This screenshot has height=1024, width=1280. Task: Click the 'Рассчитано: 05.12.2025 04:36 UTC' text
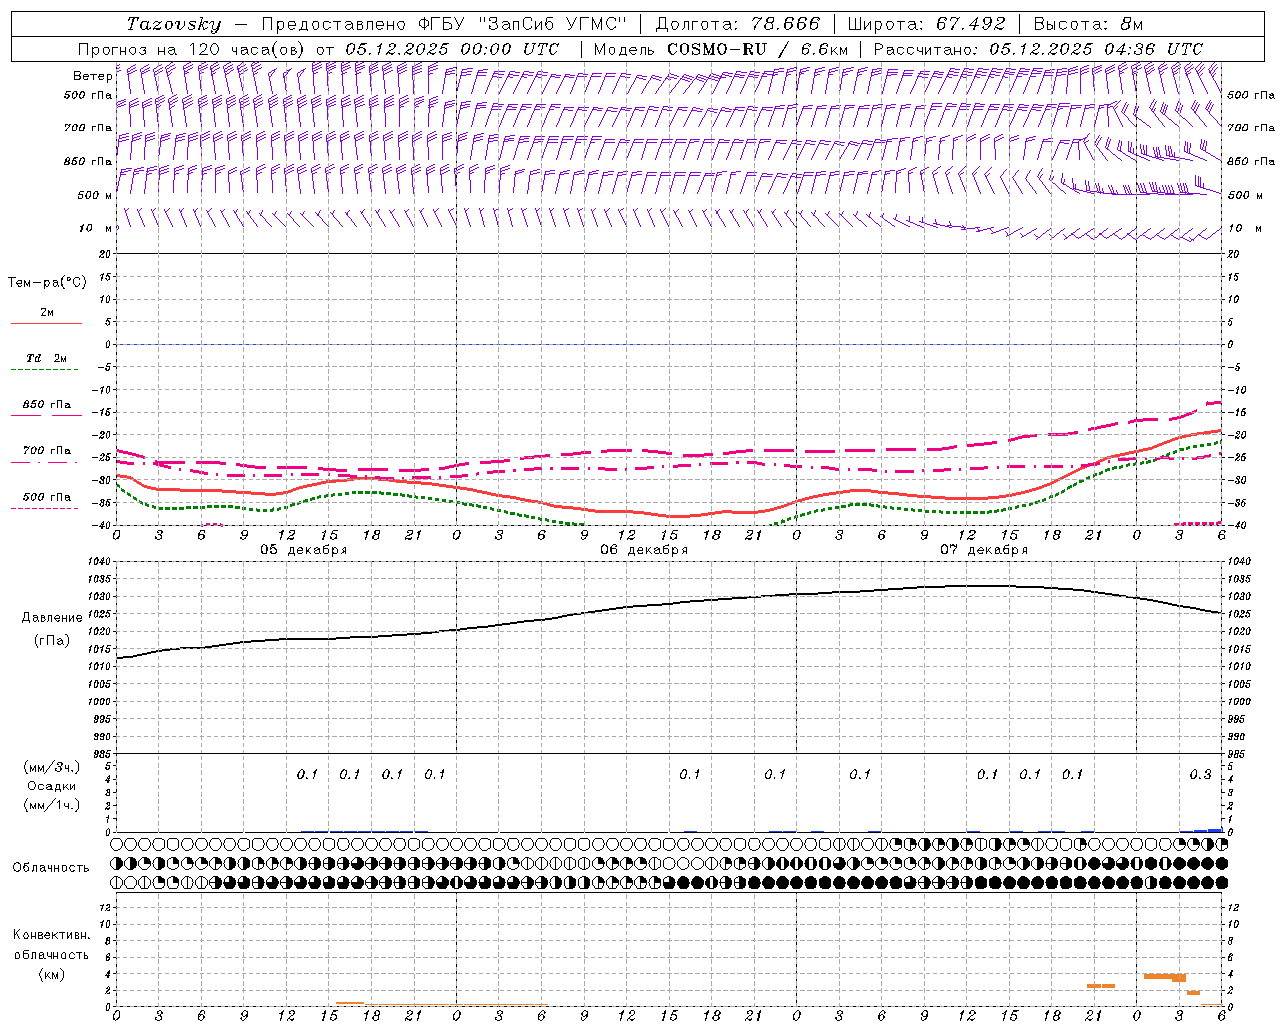click(1038, 49)
